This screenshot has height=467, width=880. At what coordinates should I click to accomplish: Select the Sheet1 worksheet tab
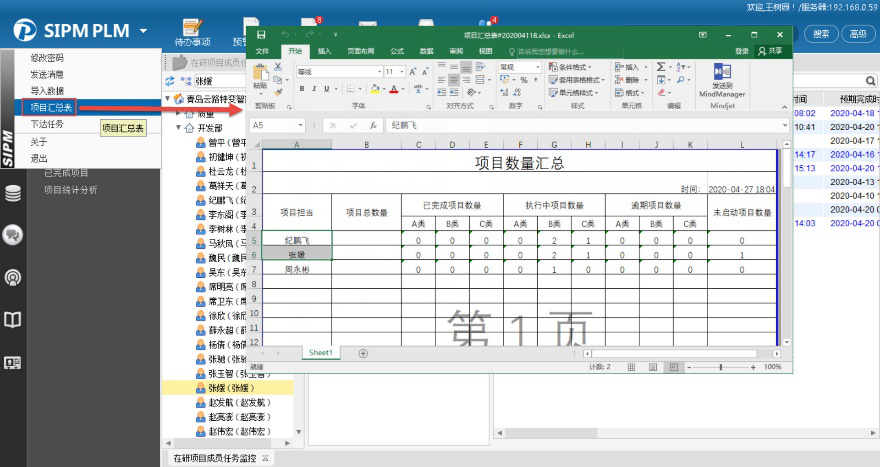320,353
